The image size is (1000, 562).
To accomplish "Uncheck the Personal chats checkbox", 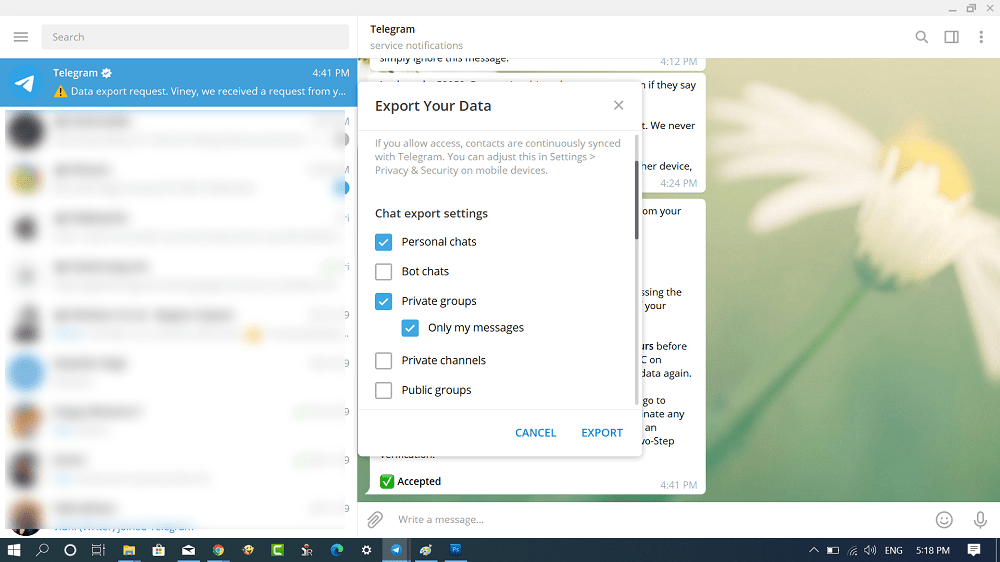I will pos(383,242).
